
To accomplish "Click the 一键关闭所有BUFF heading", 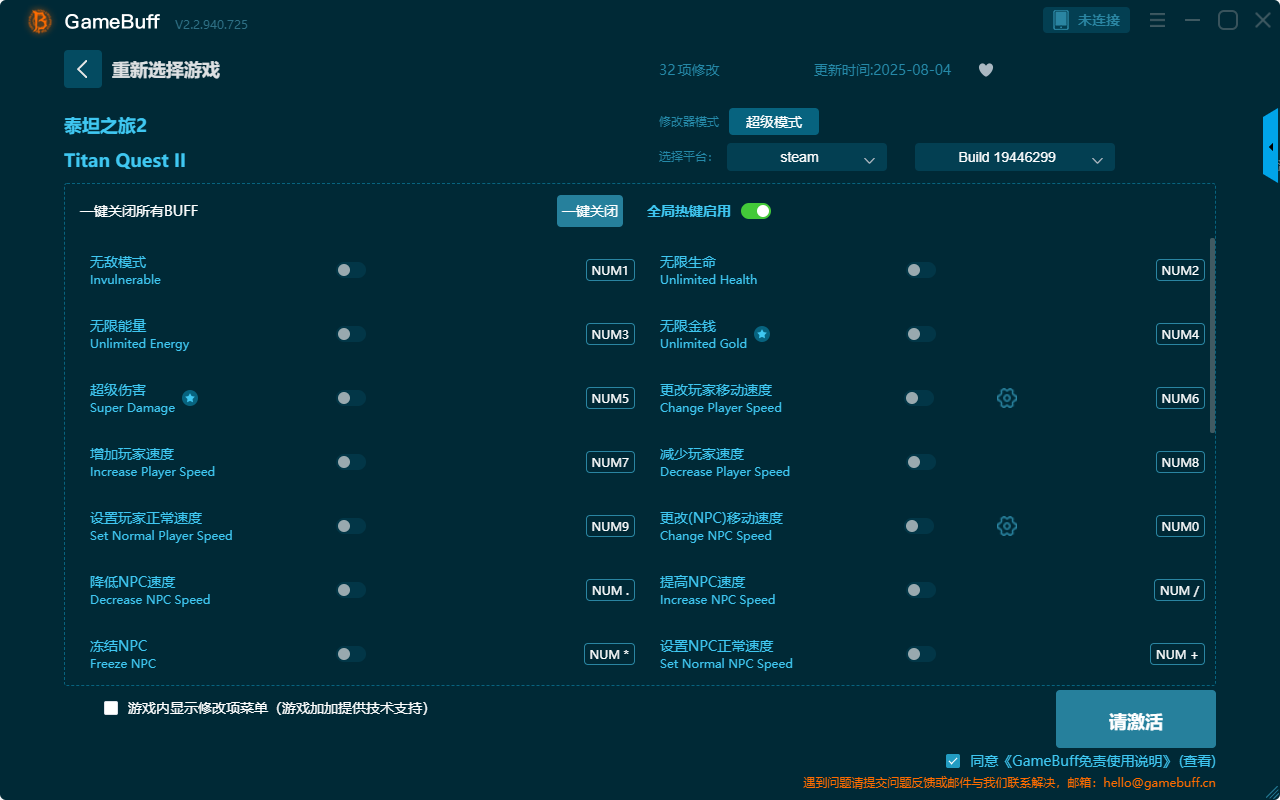I will click(x=139, y=211).
